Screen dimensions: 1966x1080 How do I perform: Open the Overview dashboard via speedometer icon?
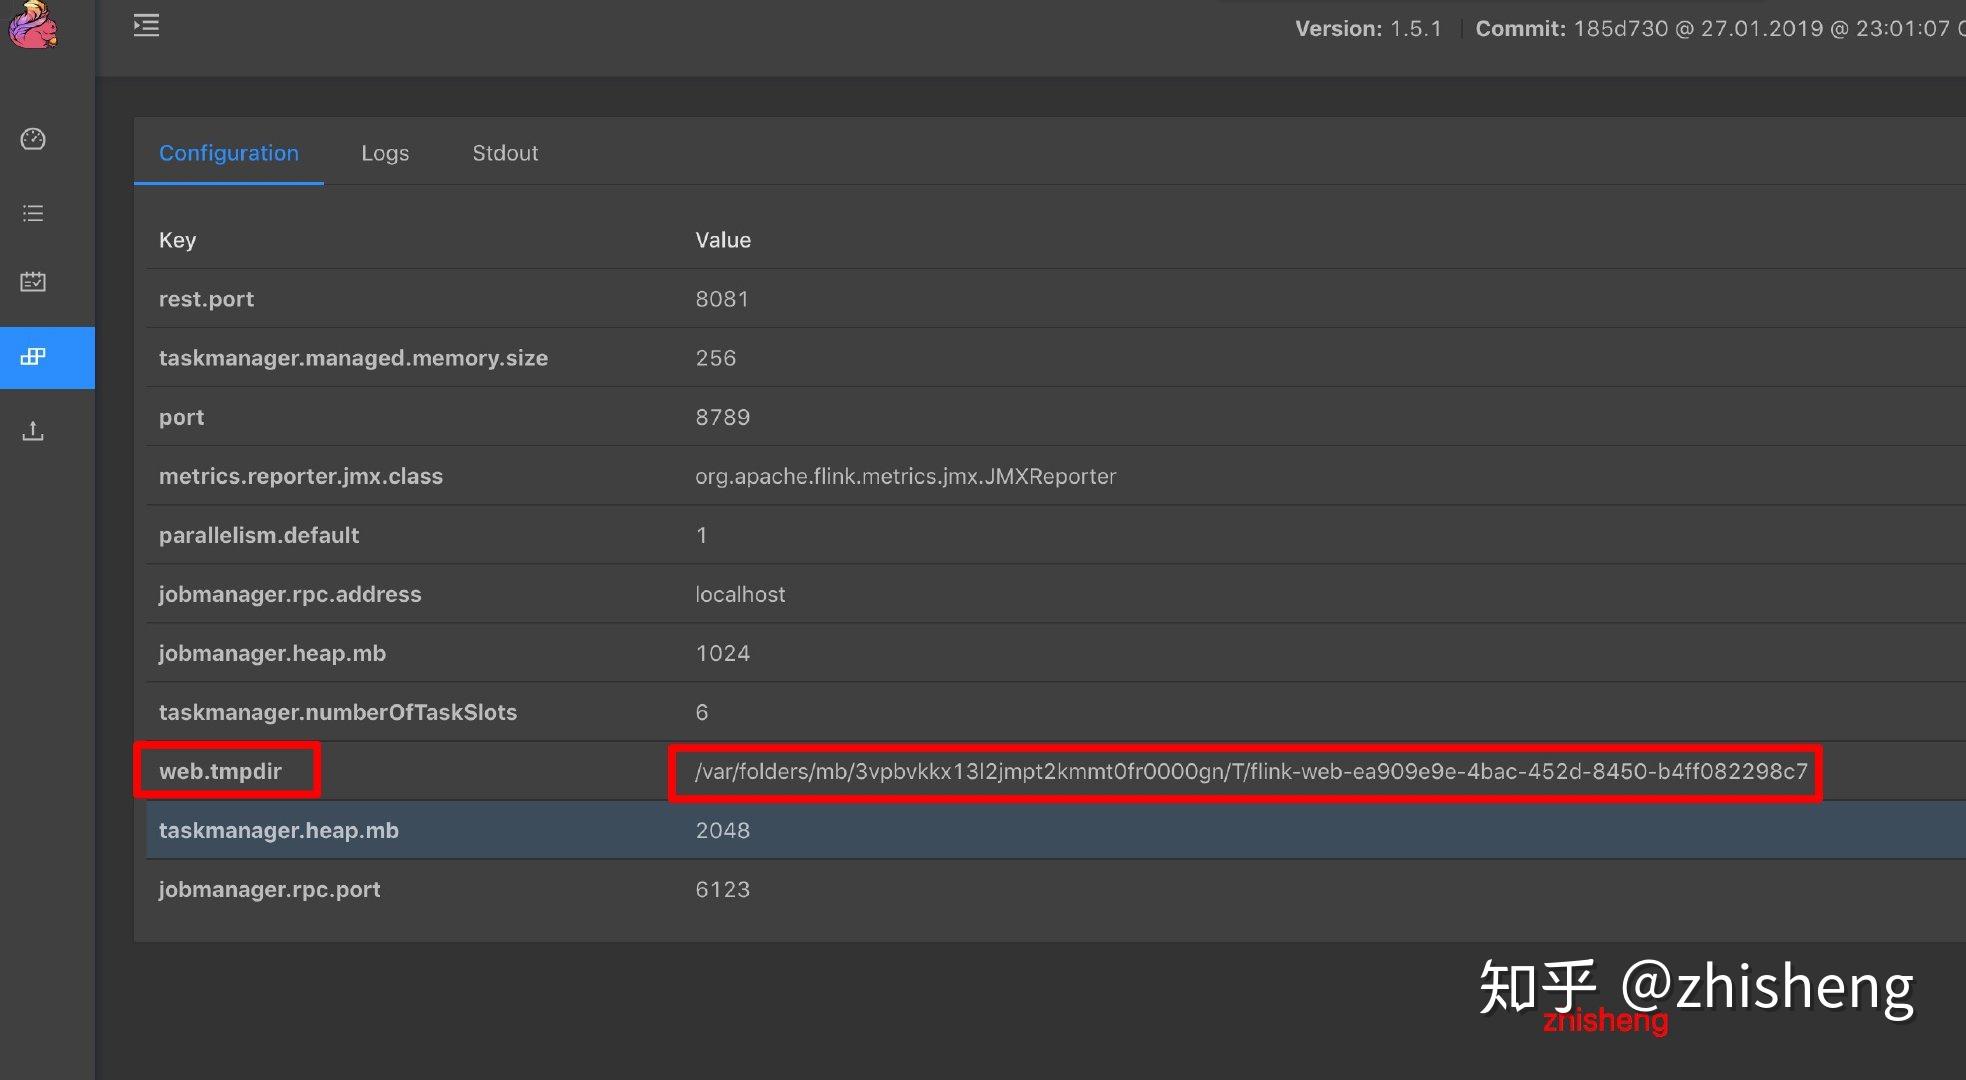[x=33, y=140]
